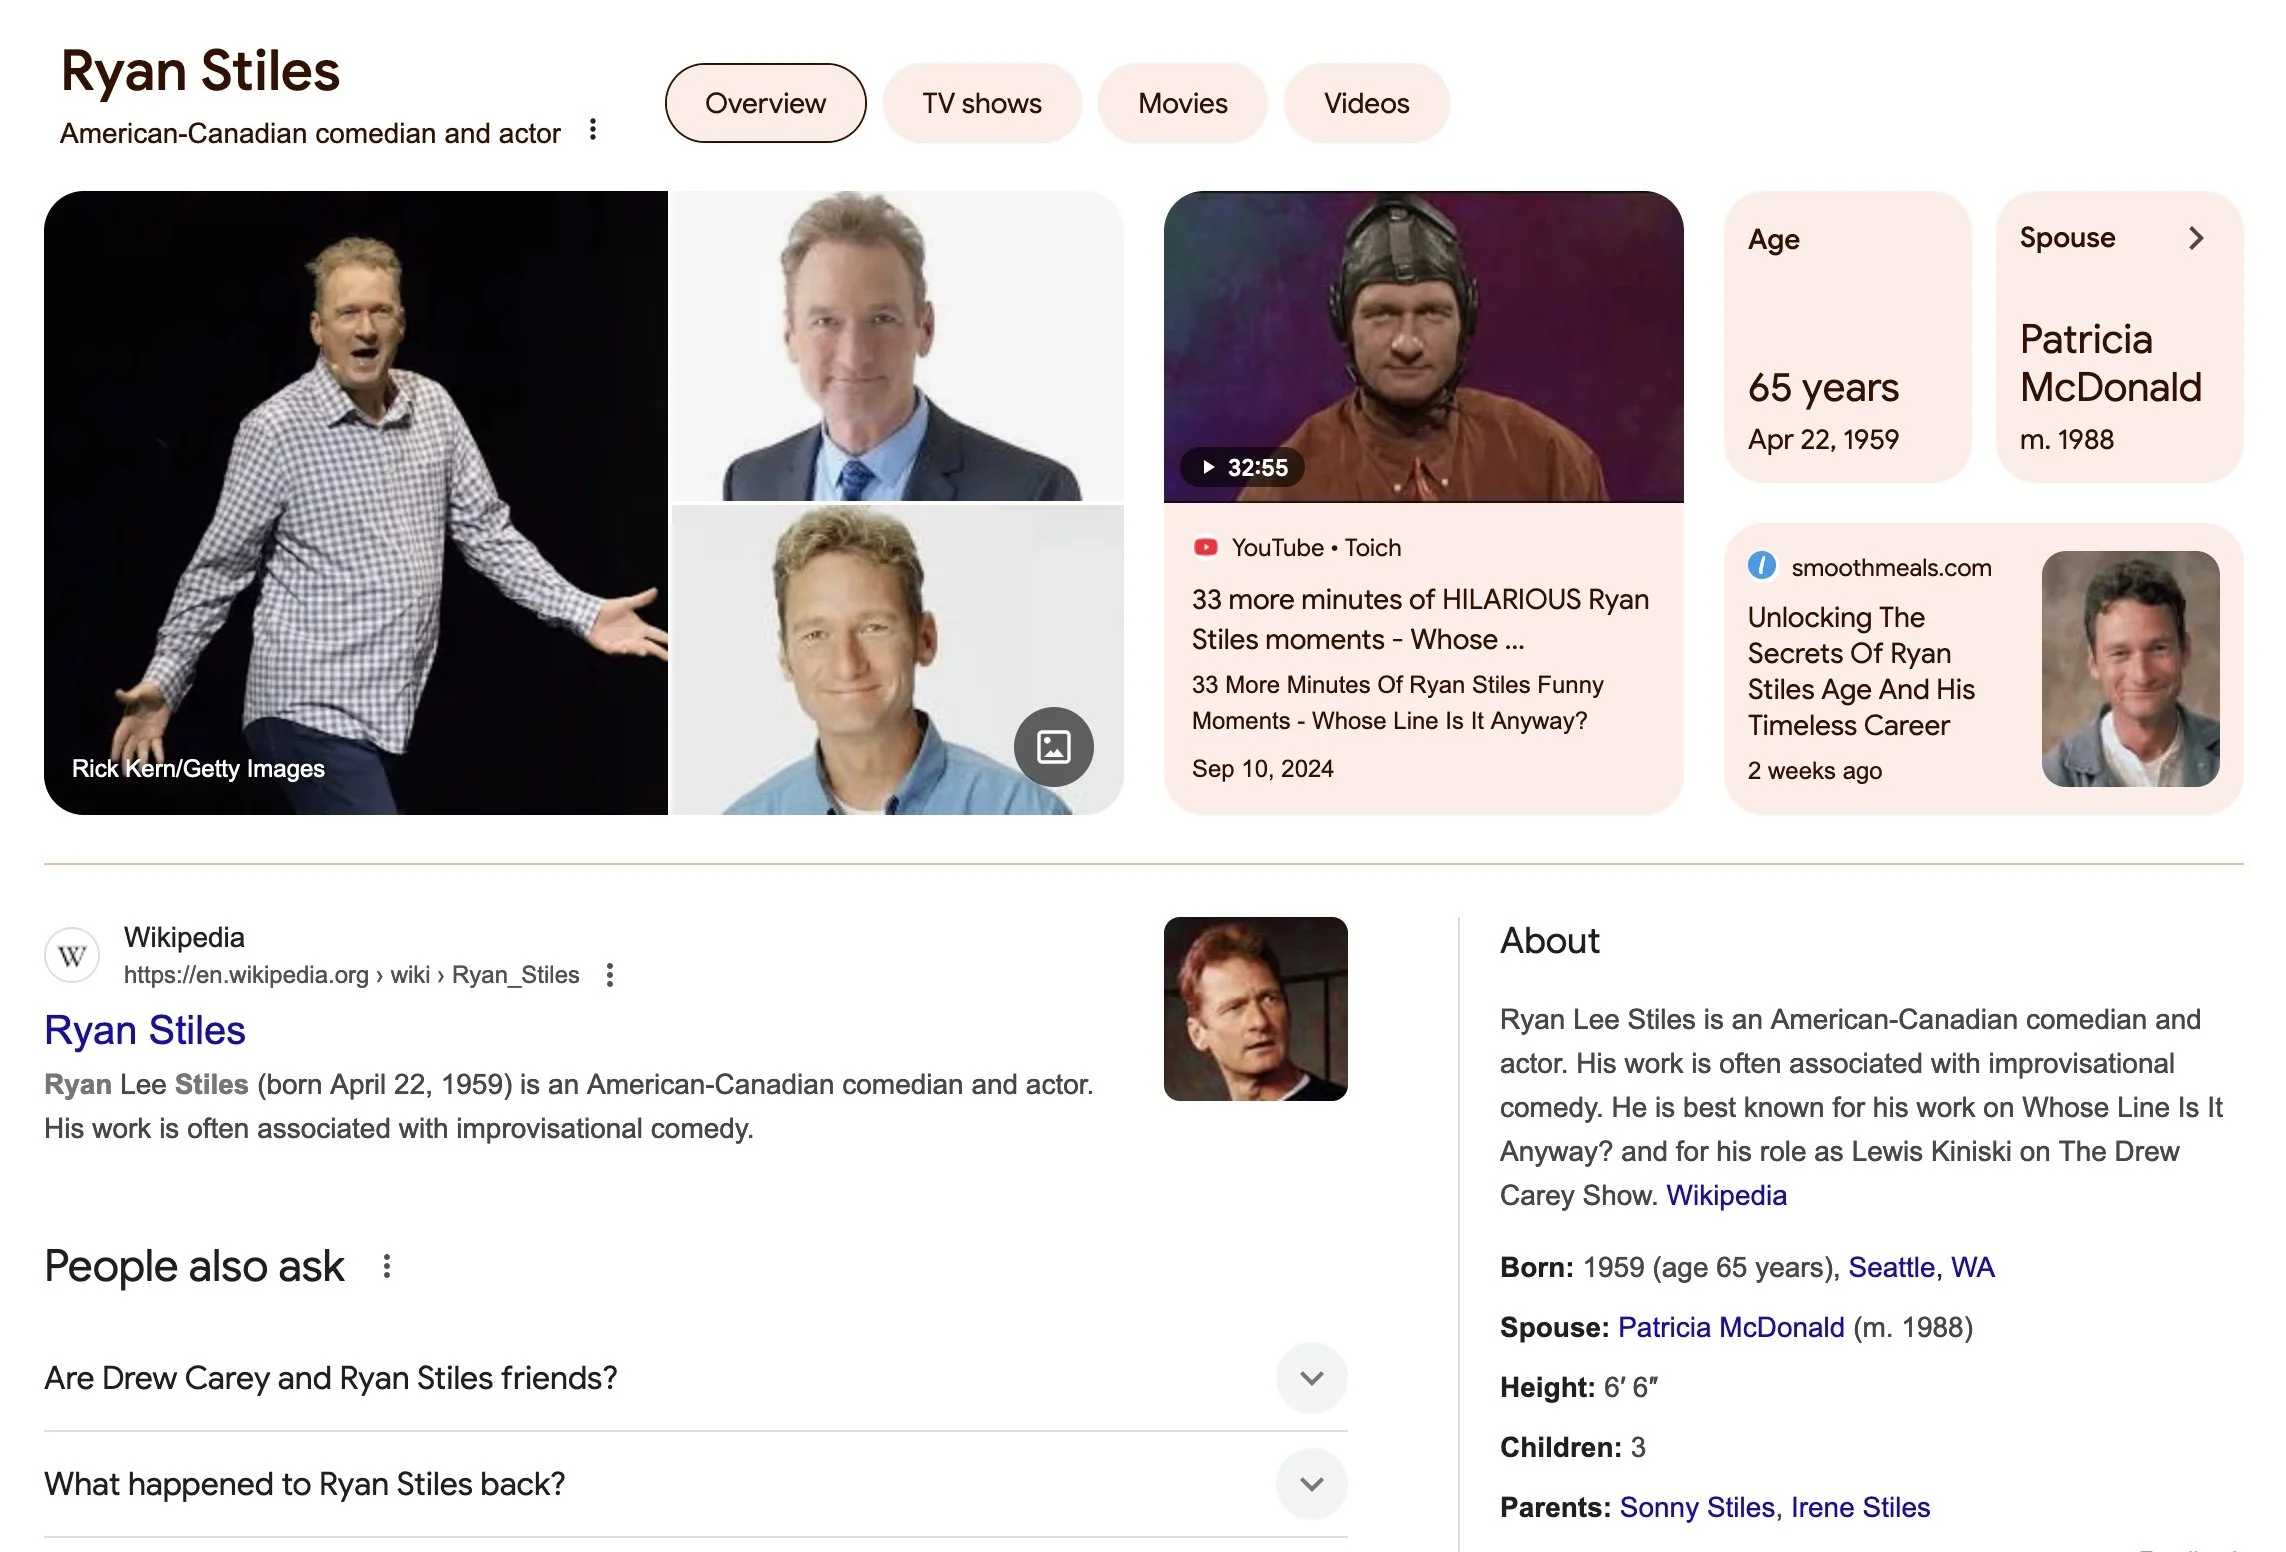Select the Movies tab

(x=1182, y=103)
